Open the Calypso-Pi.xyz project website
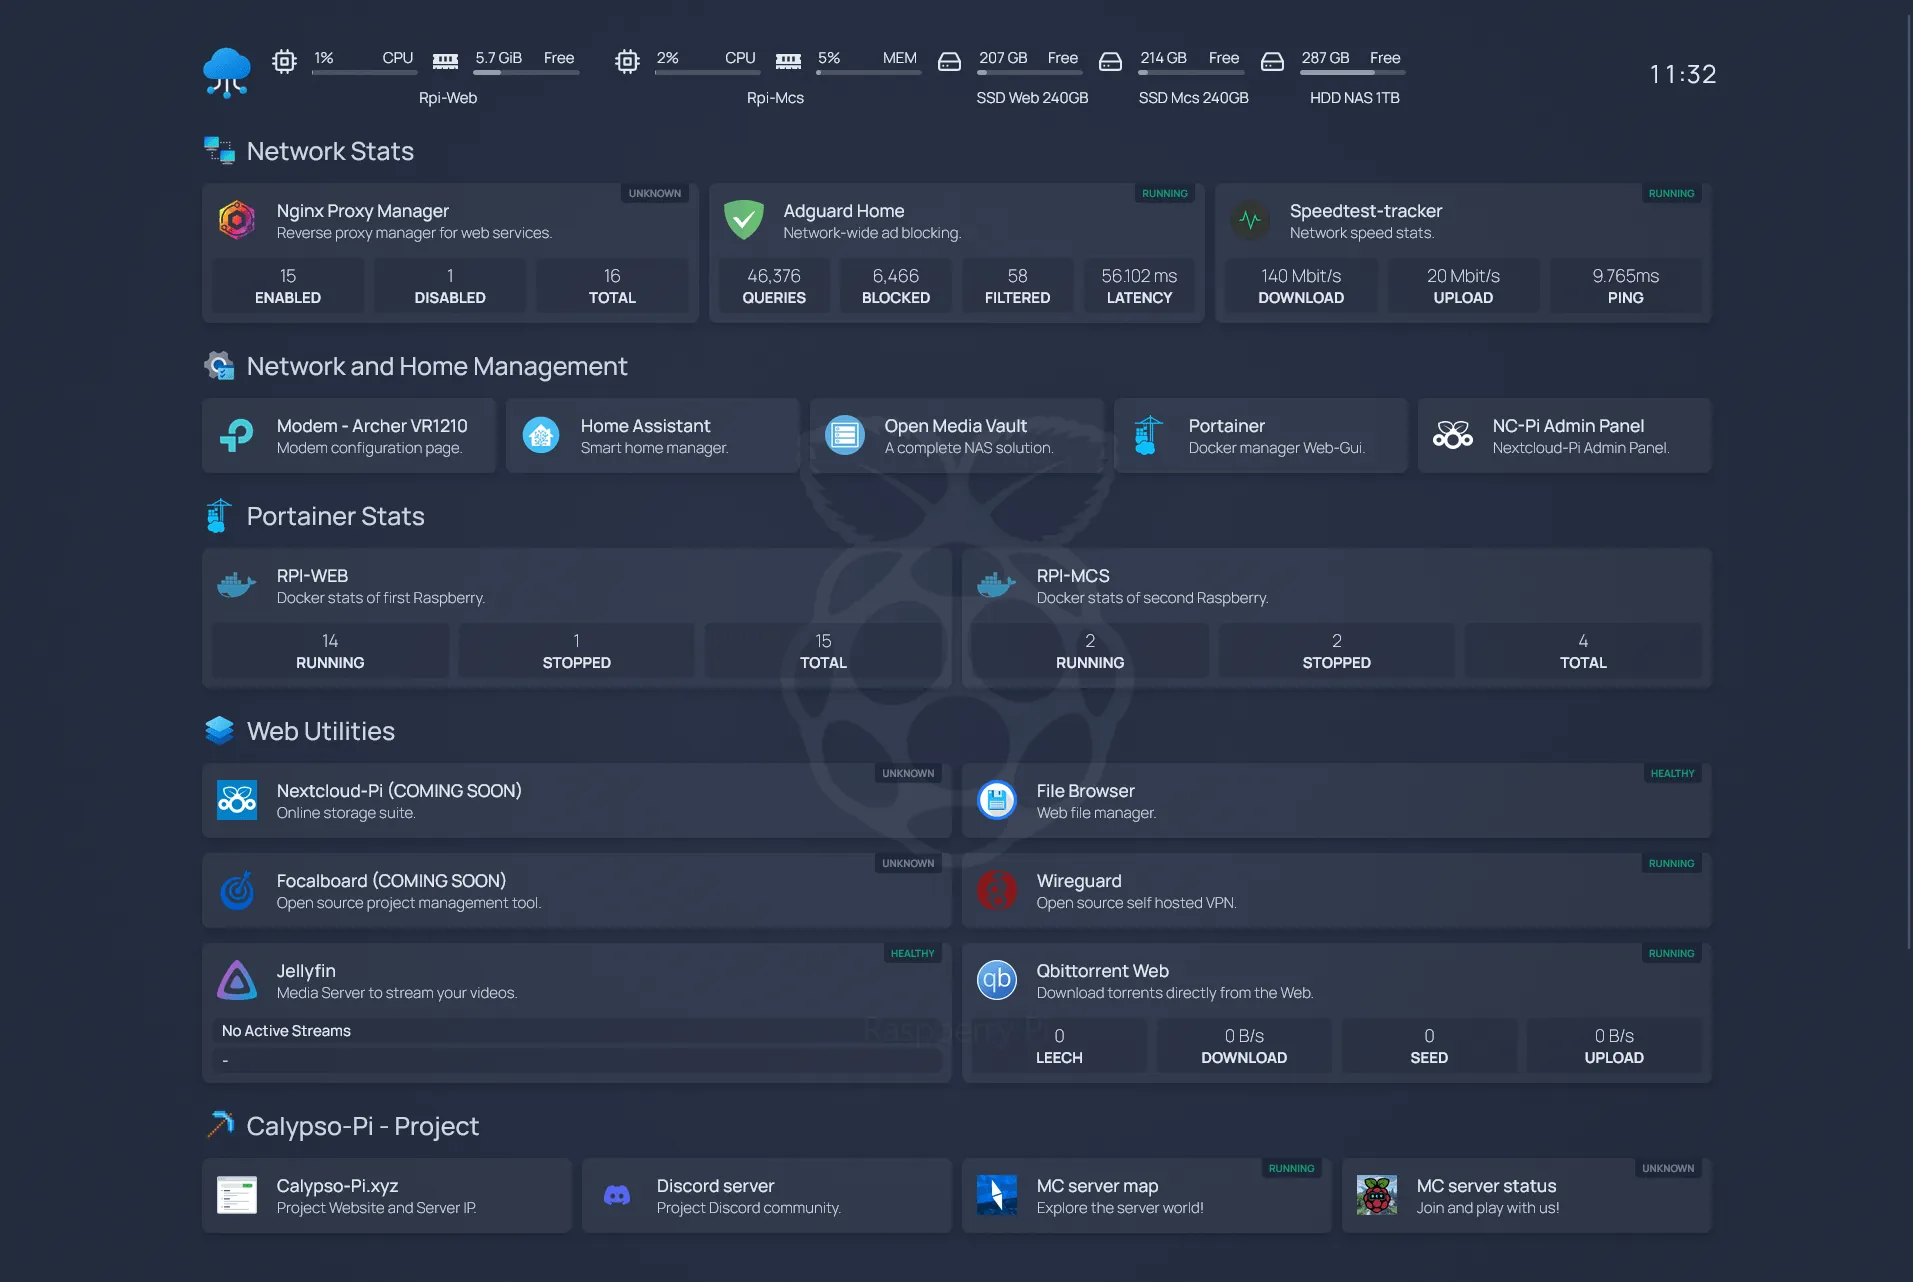Viewport: 1913px width, 1282px height. click(x=386, y=1196)
